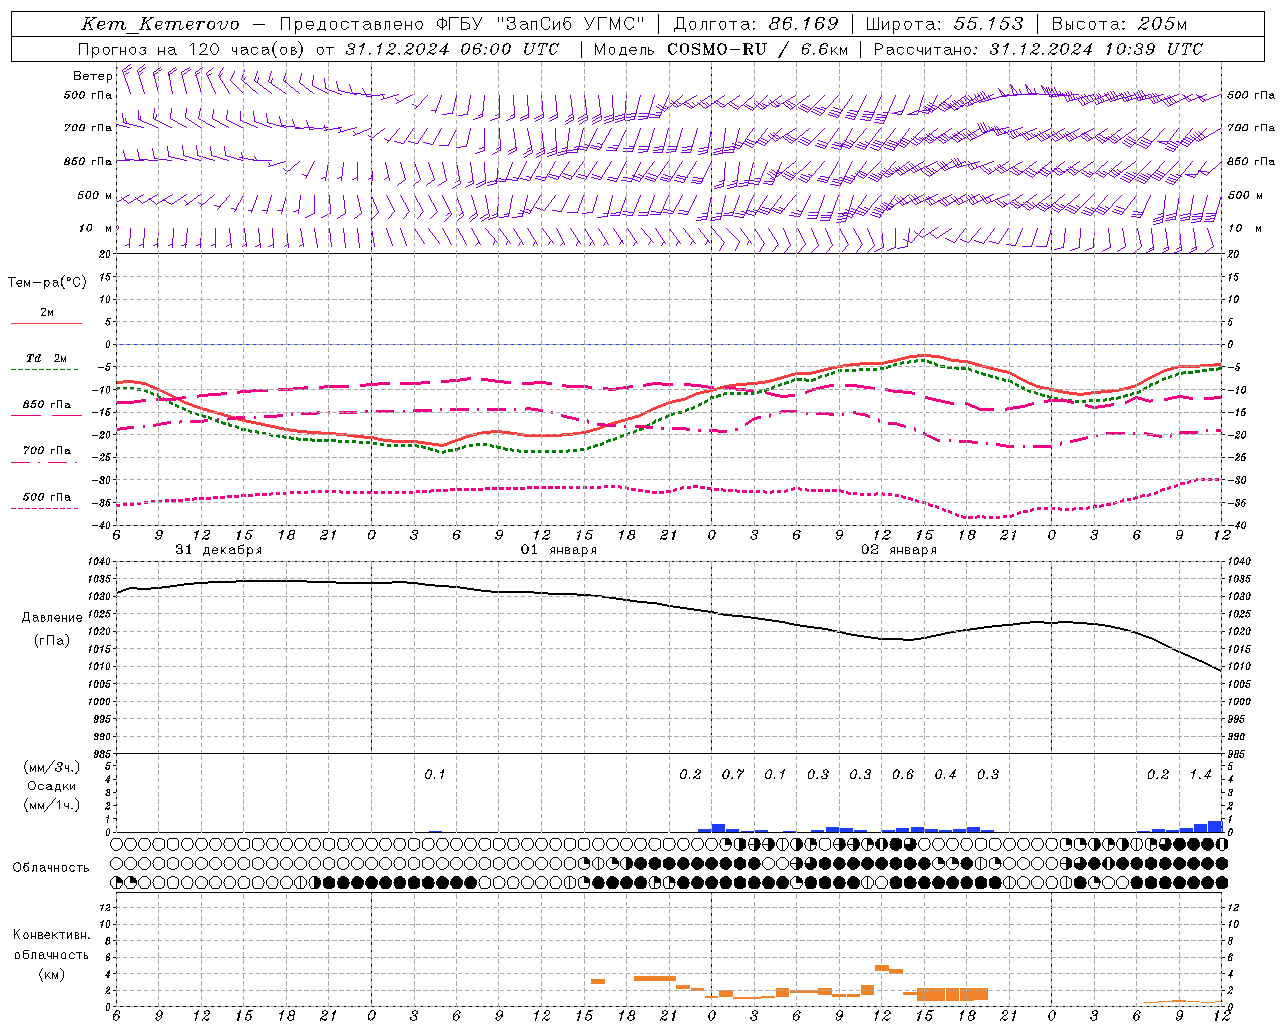
Task: Click the 700 гПа temperature legend entry
Action: pyautogui.click(x=47, y=451)
